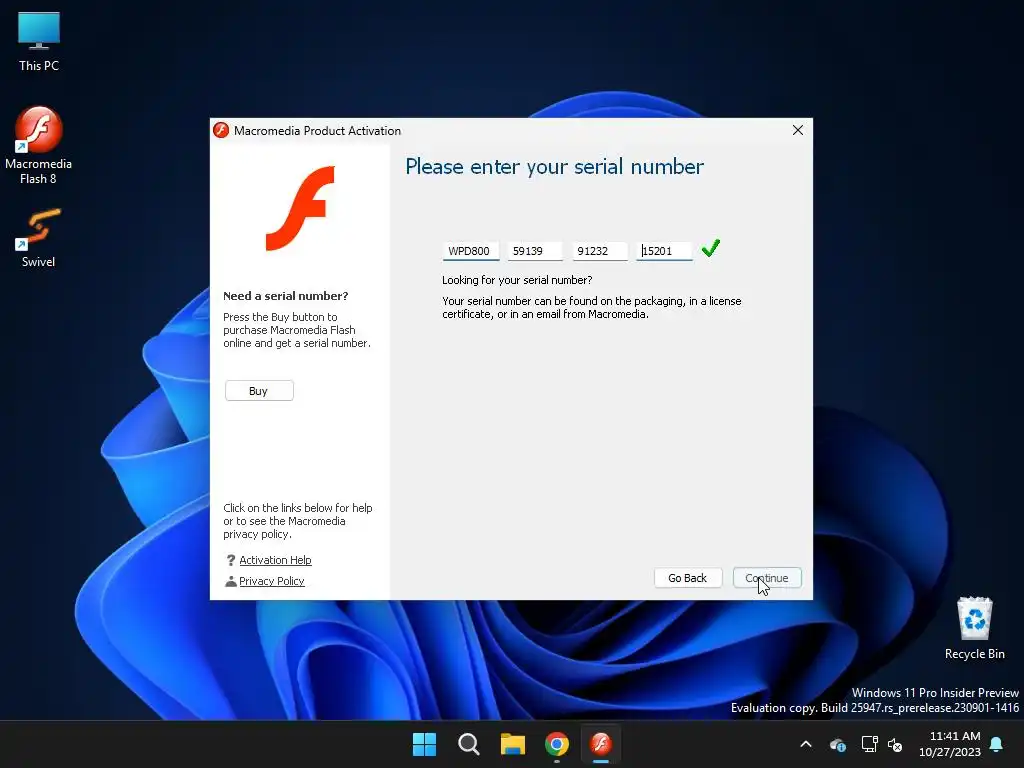Click the 'Looking for your serial number?' text
This screenshot has height=768, width=1024.
point(517,280)
